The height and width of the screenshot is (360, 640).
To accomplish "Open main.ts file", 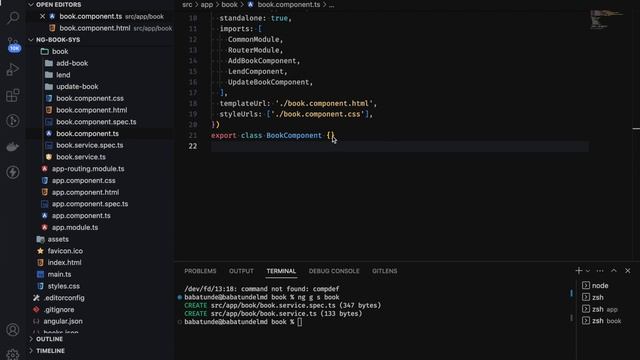I will [59, 274].
